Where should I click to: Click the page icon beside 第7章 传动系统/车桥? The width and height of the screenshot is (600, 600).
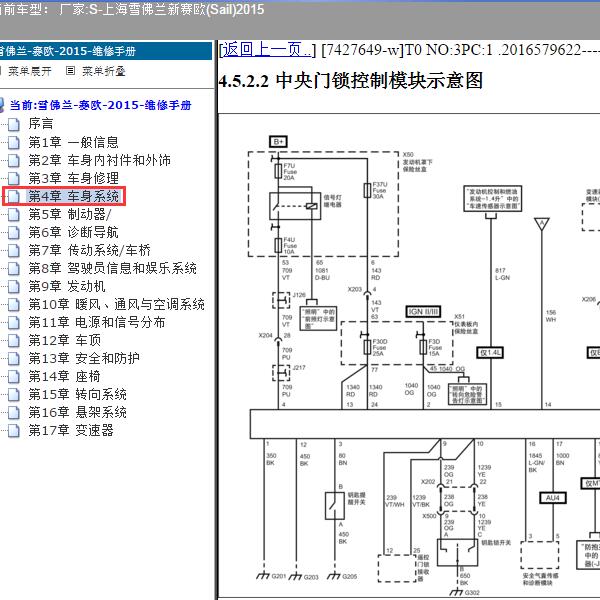click(x=14, y=250)
